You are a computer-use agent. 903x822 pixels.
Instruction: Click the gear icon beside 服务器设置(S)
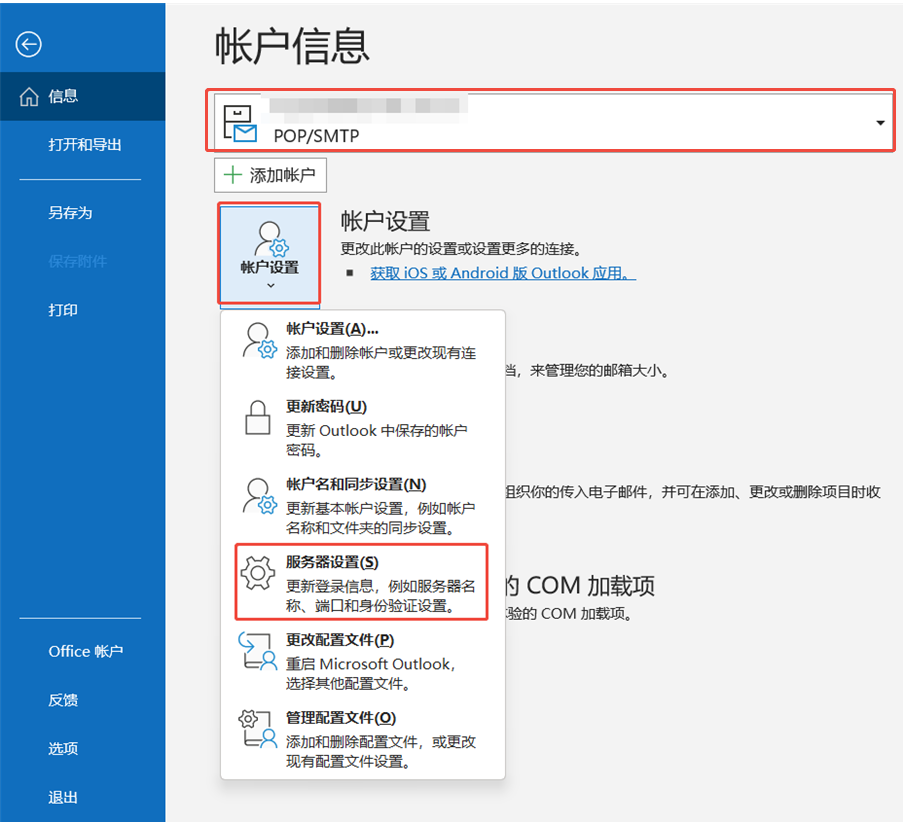257,573
